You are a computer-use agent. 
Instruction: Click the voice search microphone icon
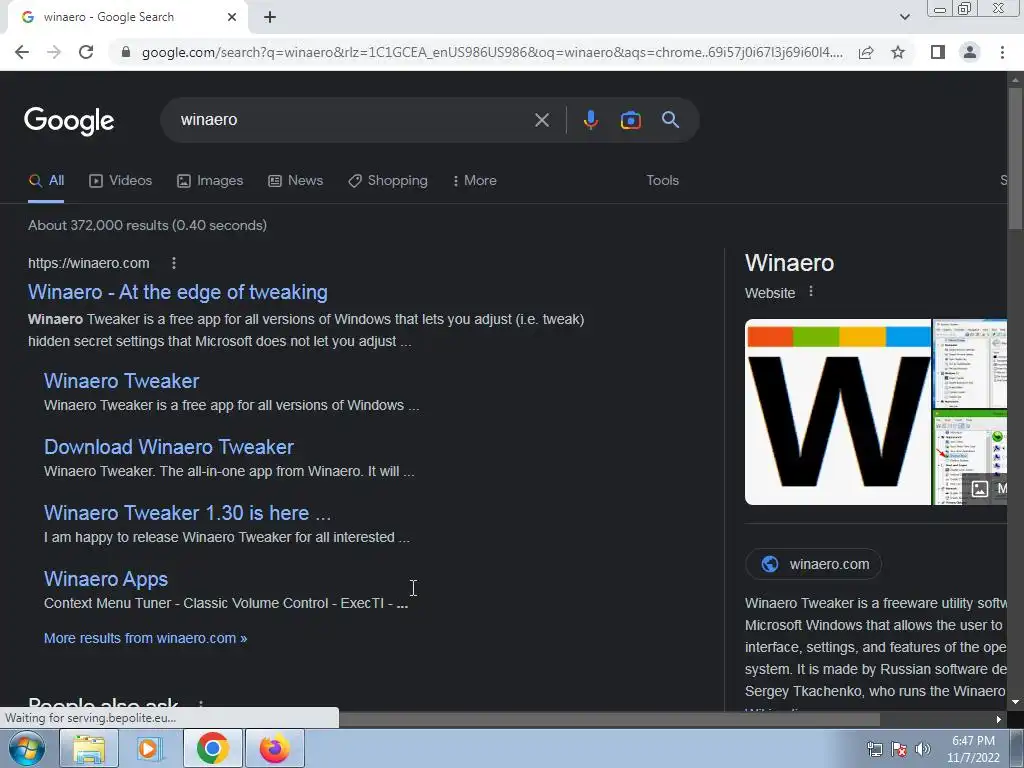(x=590, y=120)
